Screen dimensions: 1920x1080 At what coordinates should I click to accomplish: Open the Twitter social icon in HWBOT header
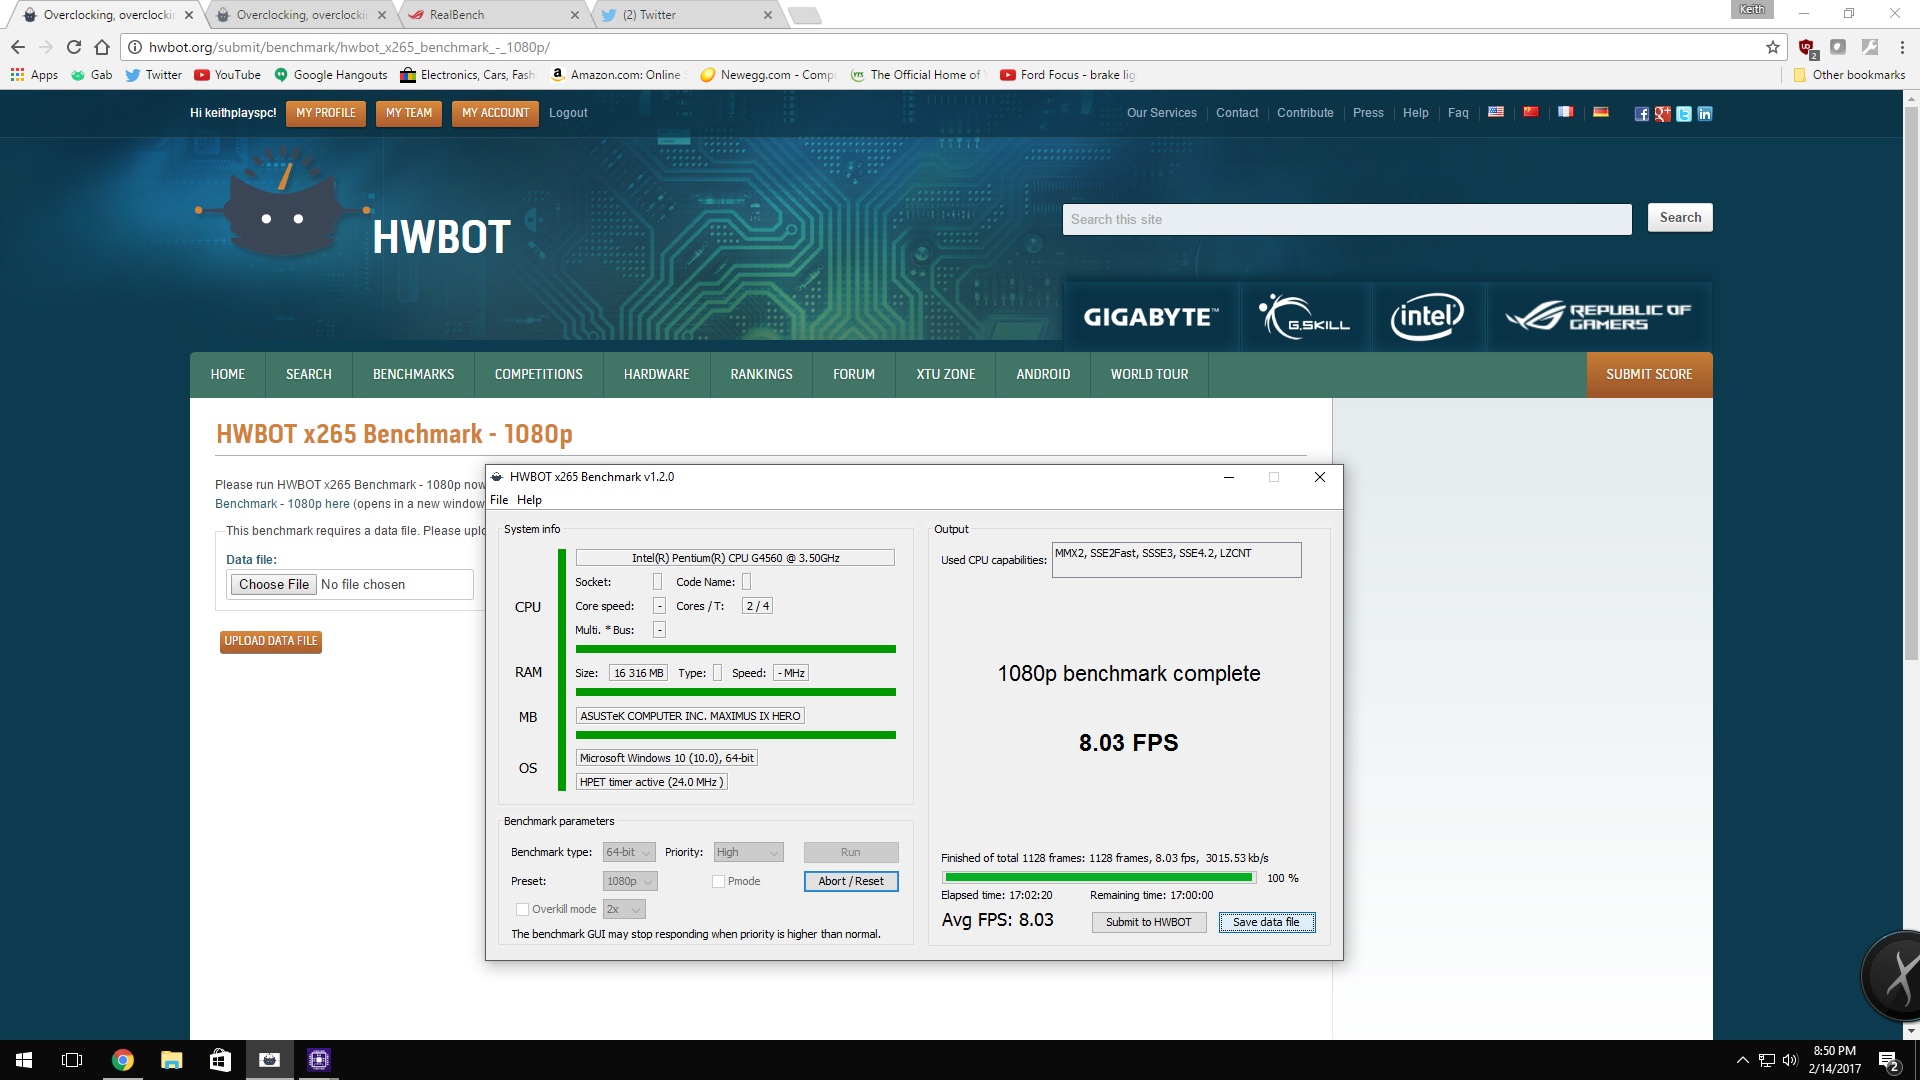[x=1684, y=114]
